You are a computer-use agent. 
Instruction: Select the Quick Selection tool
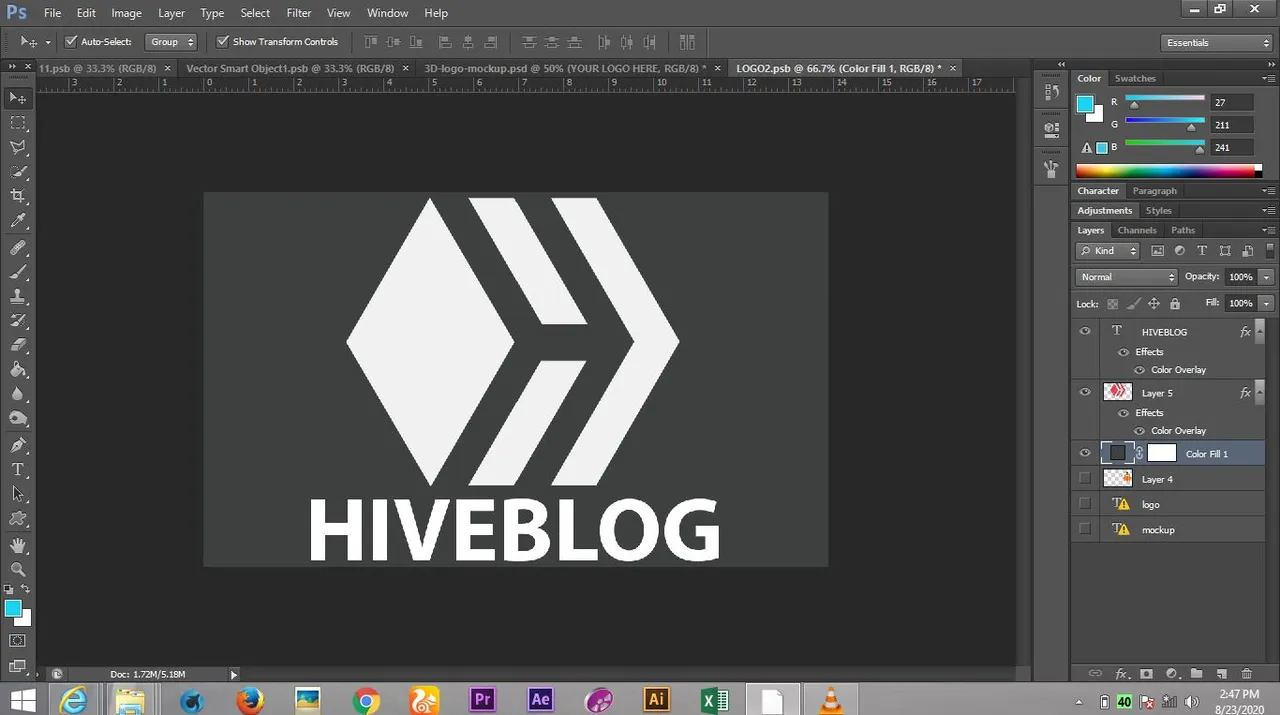coord(18,172)
